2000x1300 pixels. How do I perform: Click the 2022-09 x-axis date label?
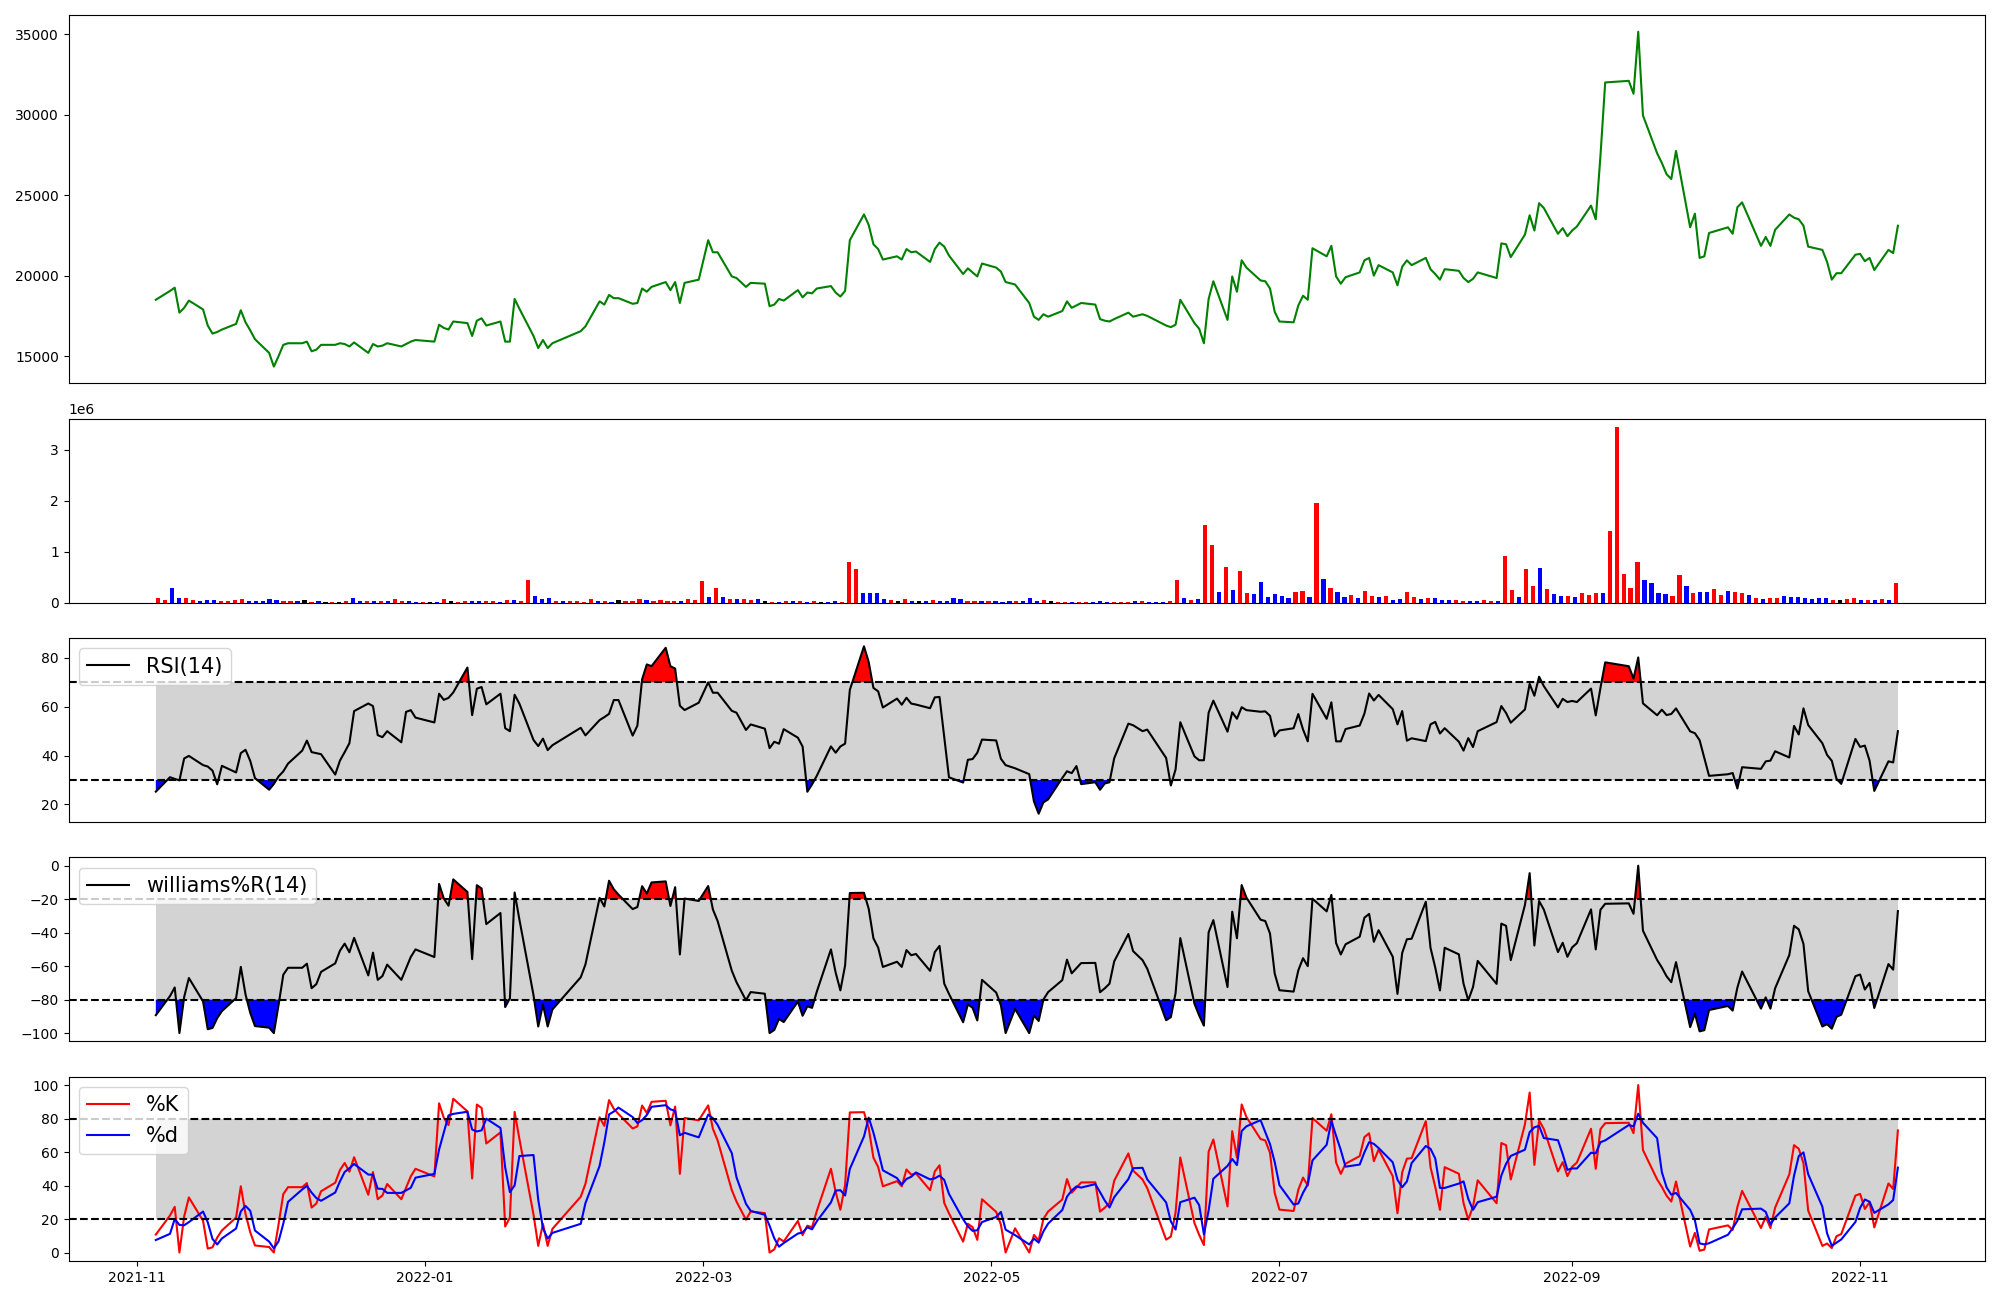pyautogui.click(x=1572, y=1277)
